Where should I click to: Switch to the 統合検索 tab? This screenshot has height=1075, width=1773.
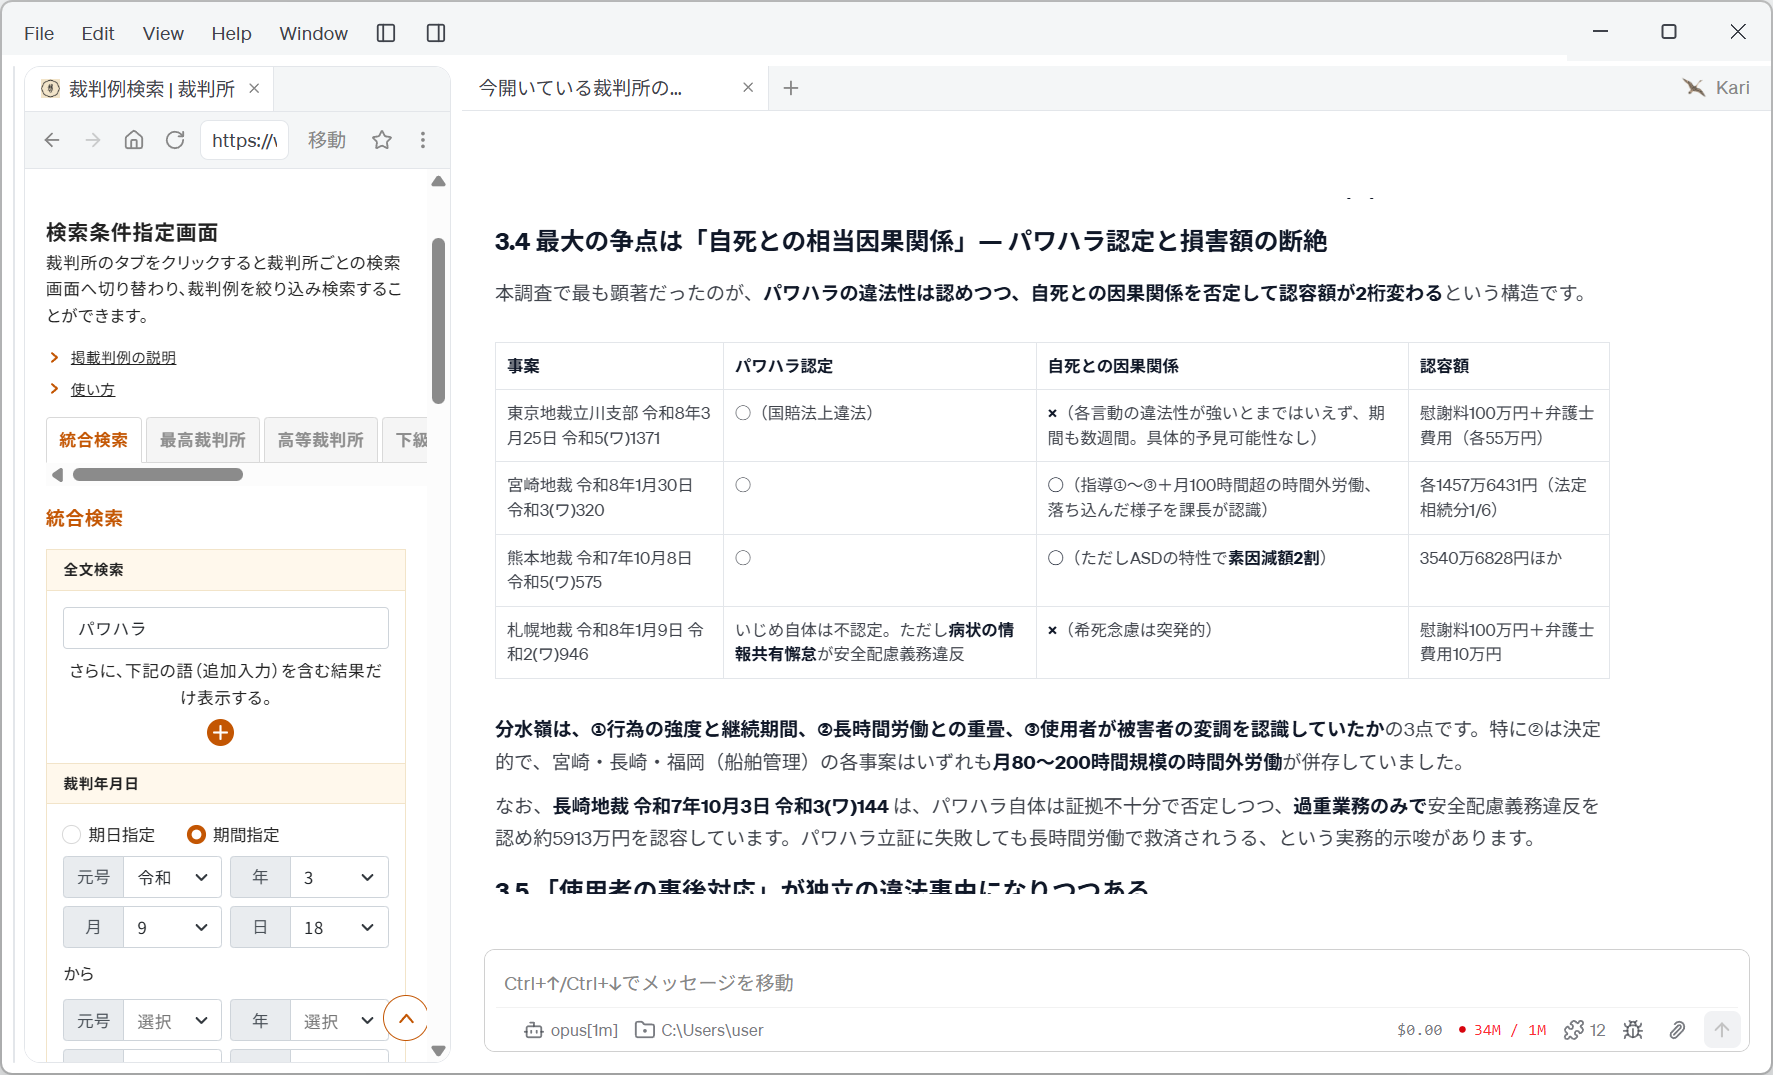click(x=94, y=440)
